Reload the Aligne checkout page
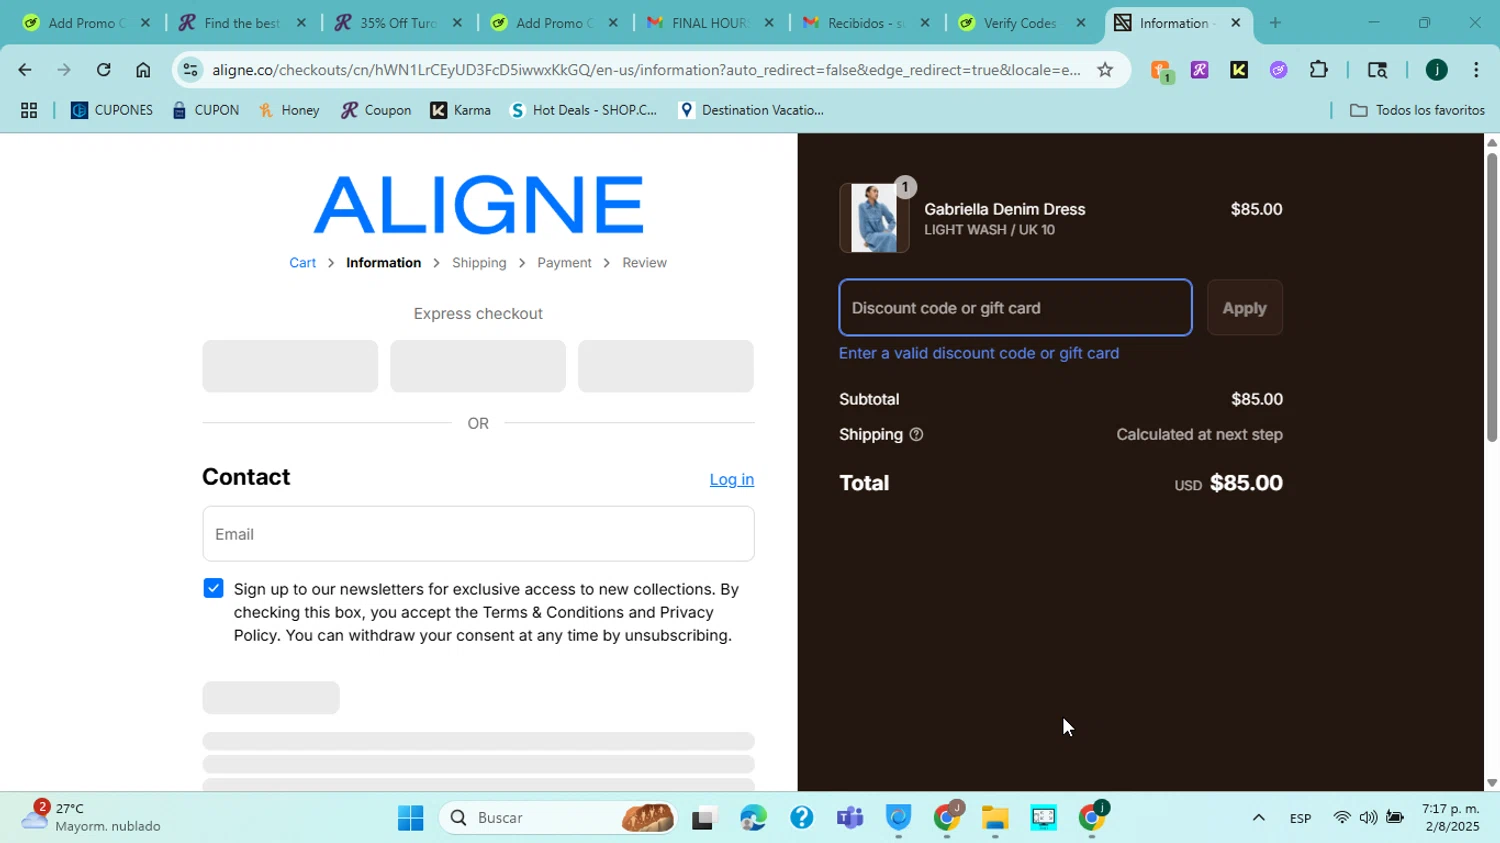Viewport: 1500px width, 843px height. pos(103,70)
